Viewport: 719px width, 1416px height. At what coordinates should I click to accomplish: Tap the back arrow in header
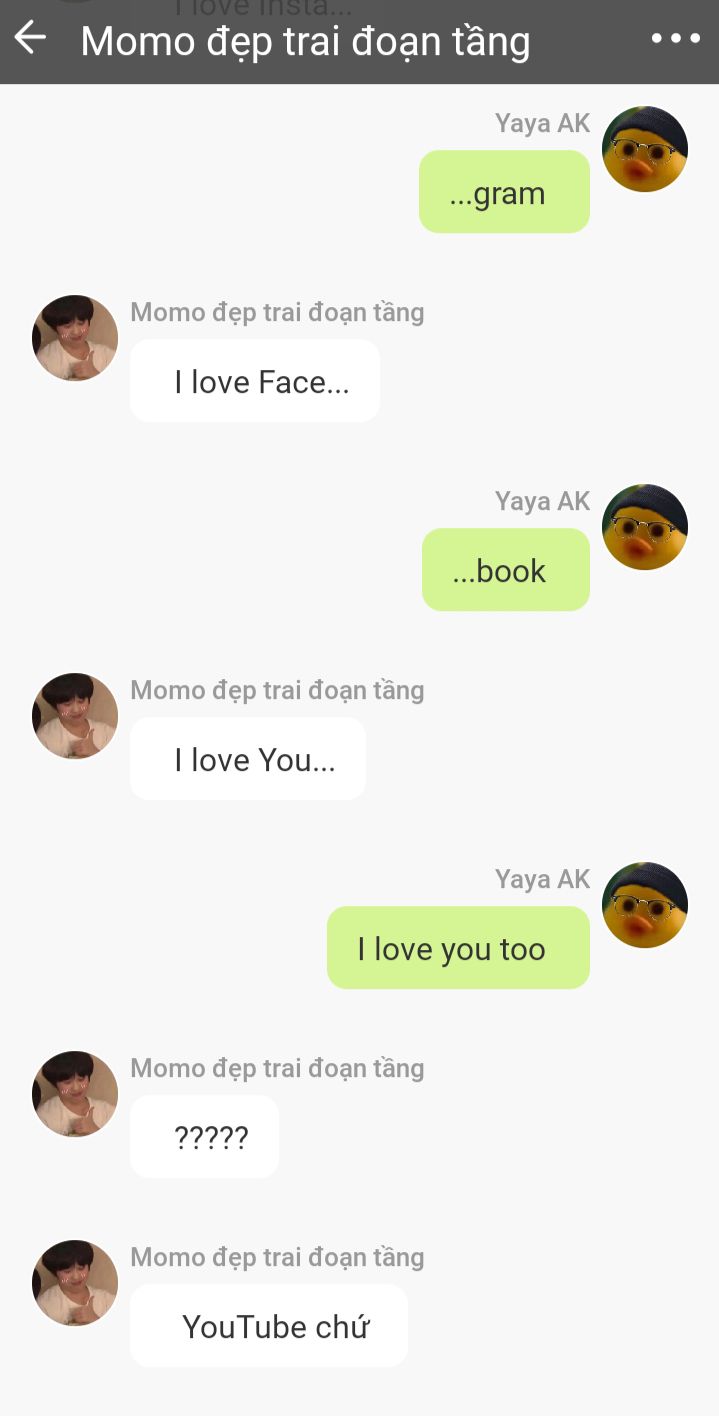tap(30, 38)
